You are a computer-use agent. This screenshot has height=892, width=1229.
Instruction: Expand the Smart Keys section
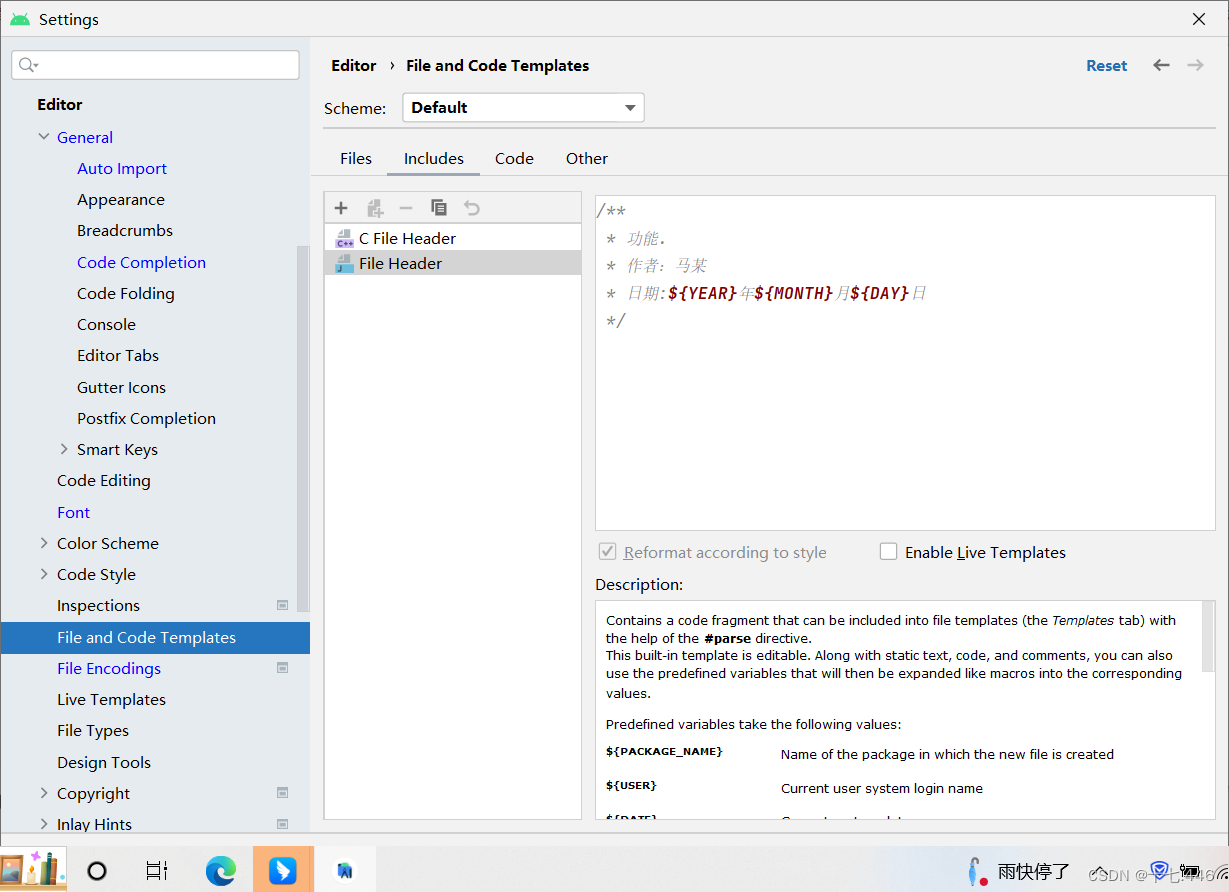pos(63,449)
